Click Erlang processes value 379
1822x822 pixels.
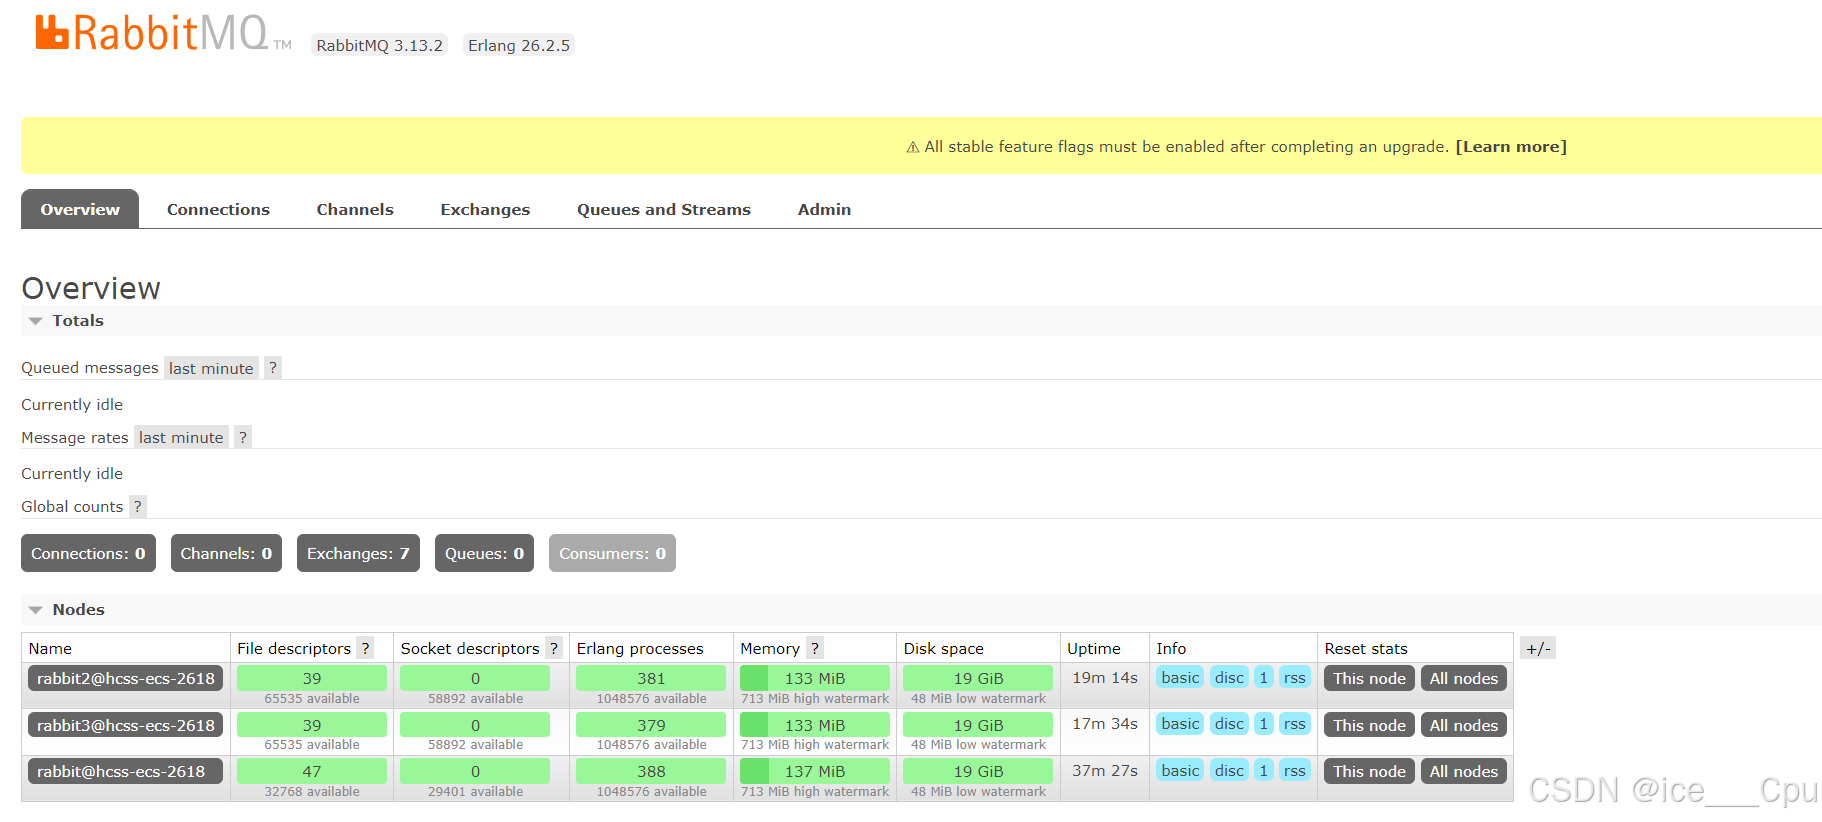coord(651,725)
